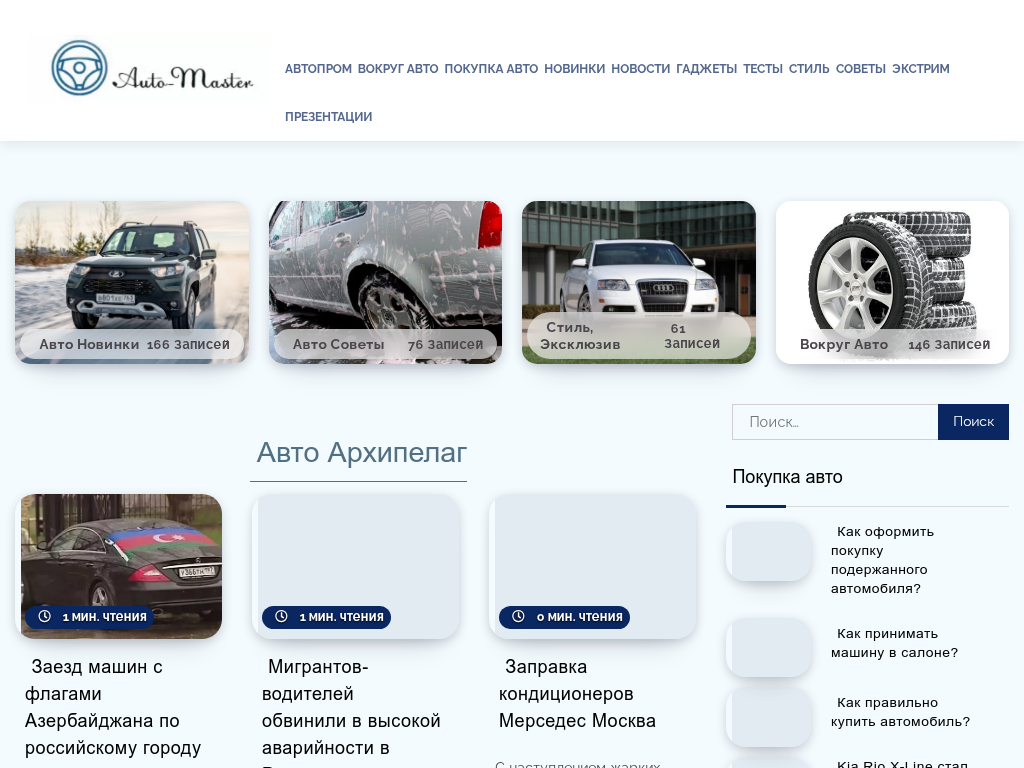Open article Заезд машин с флагами Азербайджана
The width and height of the screenshot is (1024, 768).
point(113,707)
